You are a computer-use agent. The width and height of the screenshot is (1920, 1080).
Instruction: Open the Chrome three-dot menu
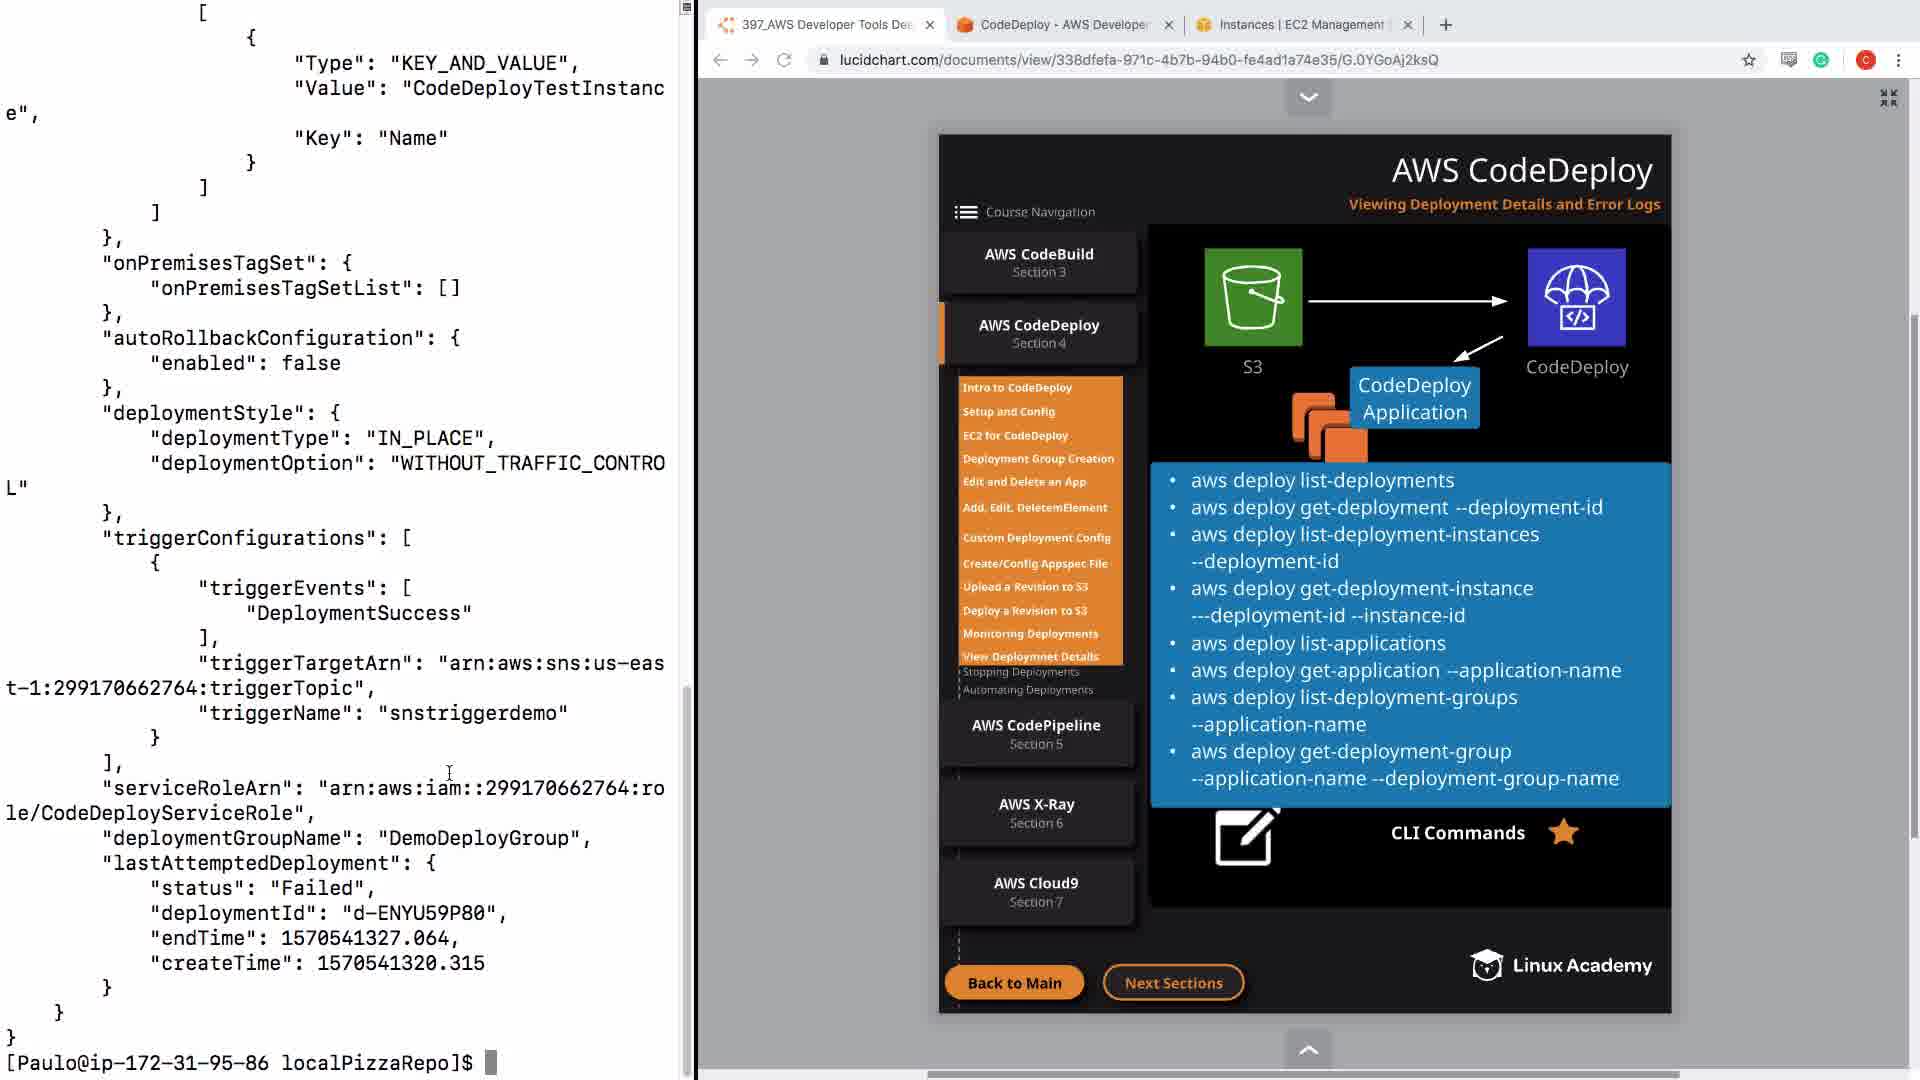[x=1898, y=60]
